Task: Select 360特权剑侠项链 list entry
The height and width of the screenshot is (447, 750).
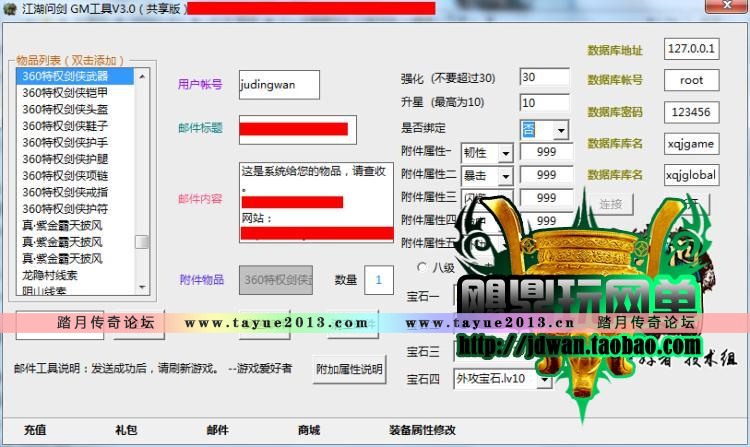Action: tap(75, 175)
